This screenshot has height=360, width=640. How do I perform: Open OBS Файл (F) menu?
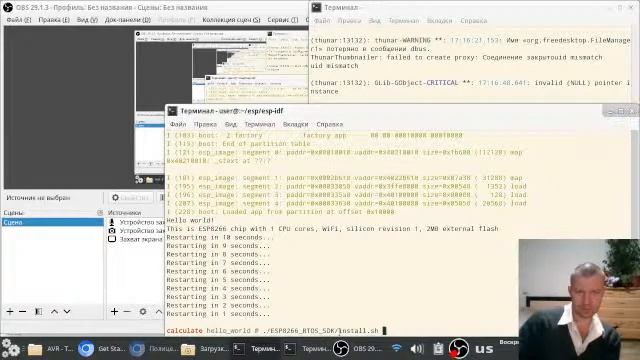pyautogui.click(x=18, y=20)
